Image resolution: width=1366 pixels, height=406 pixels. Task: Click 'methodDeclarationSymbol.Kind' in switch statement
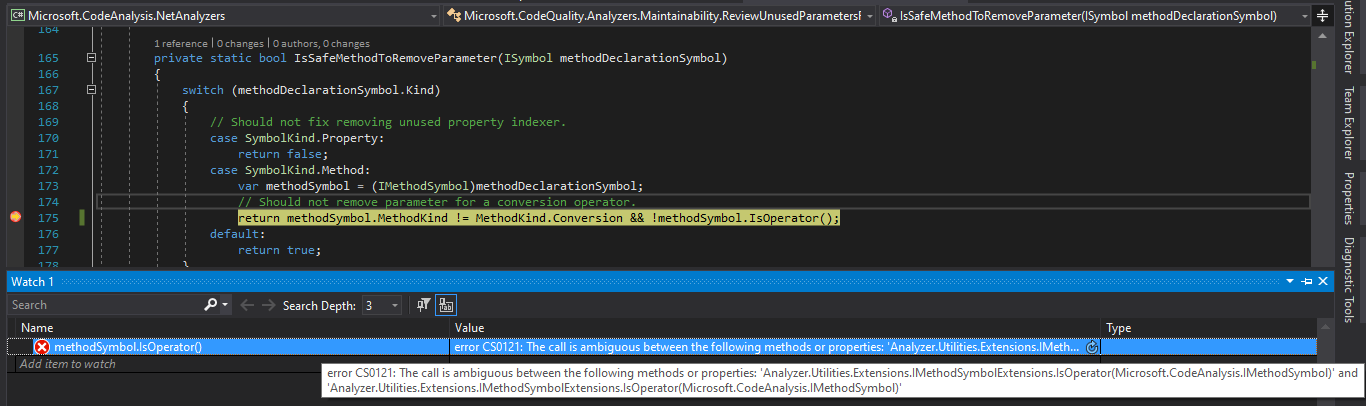tap(336, 90)
